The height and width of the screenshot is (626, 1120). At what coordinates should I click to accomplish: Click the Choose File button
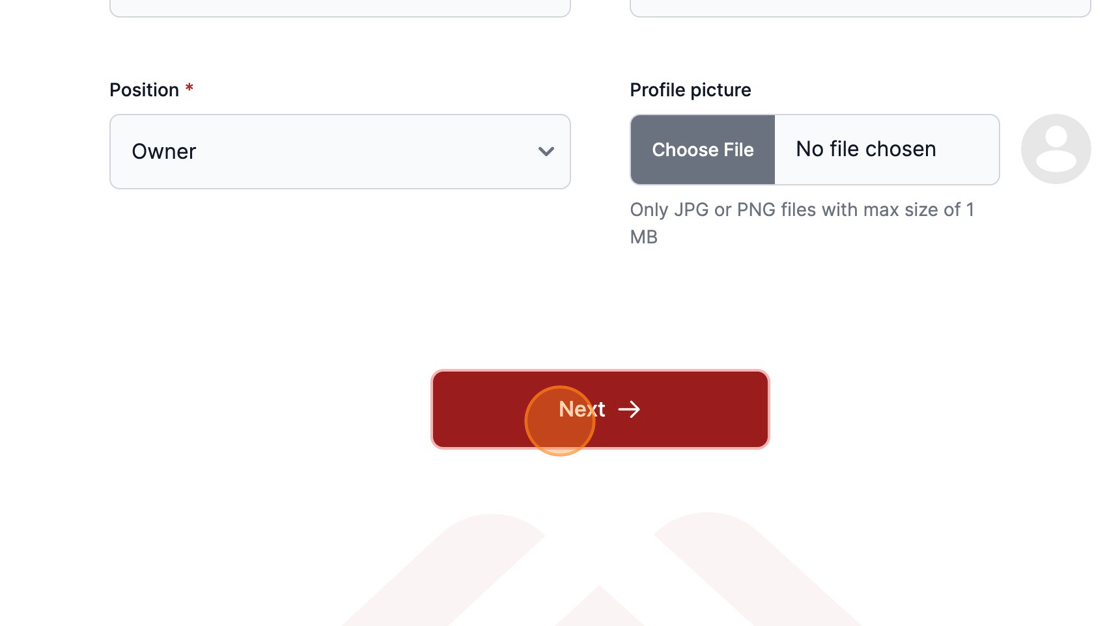click(x=703, y=149)
